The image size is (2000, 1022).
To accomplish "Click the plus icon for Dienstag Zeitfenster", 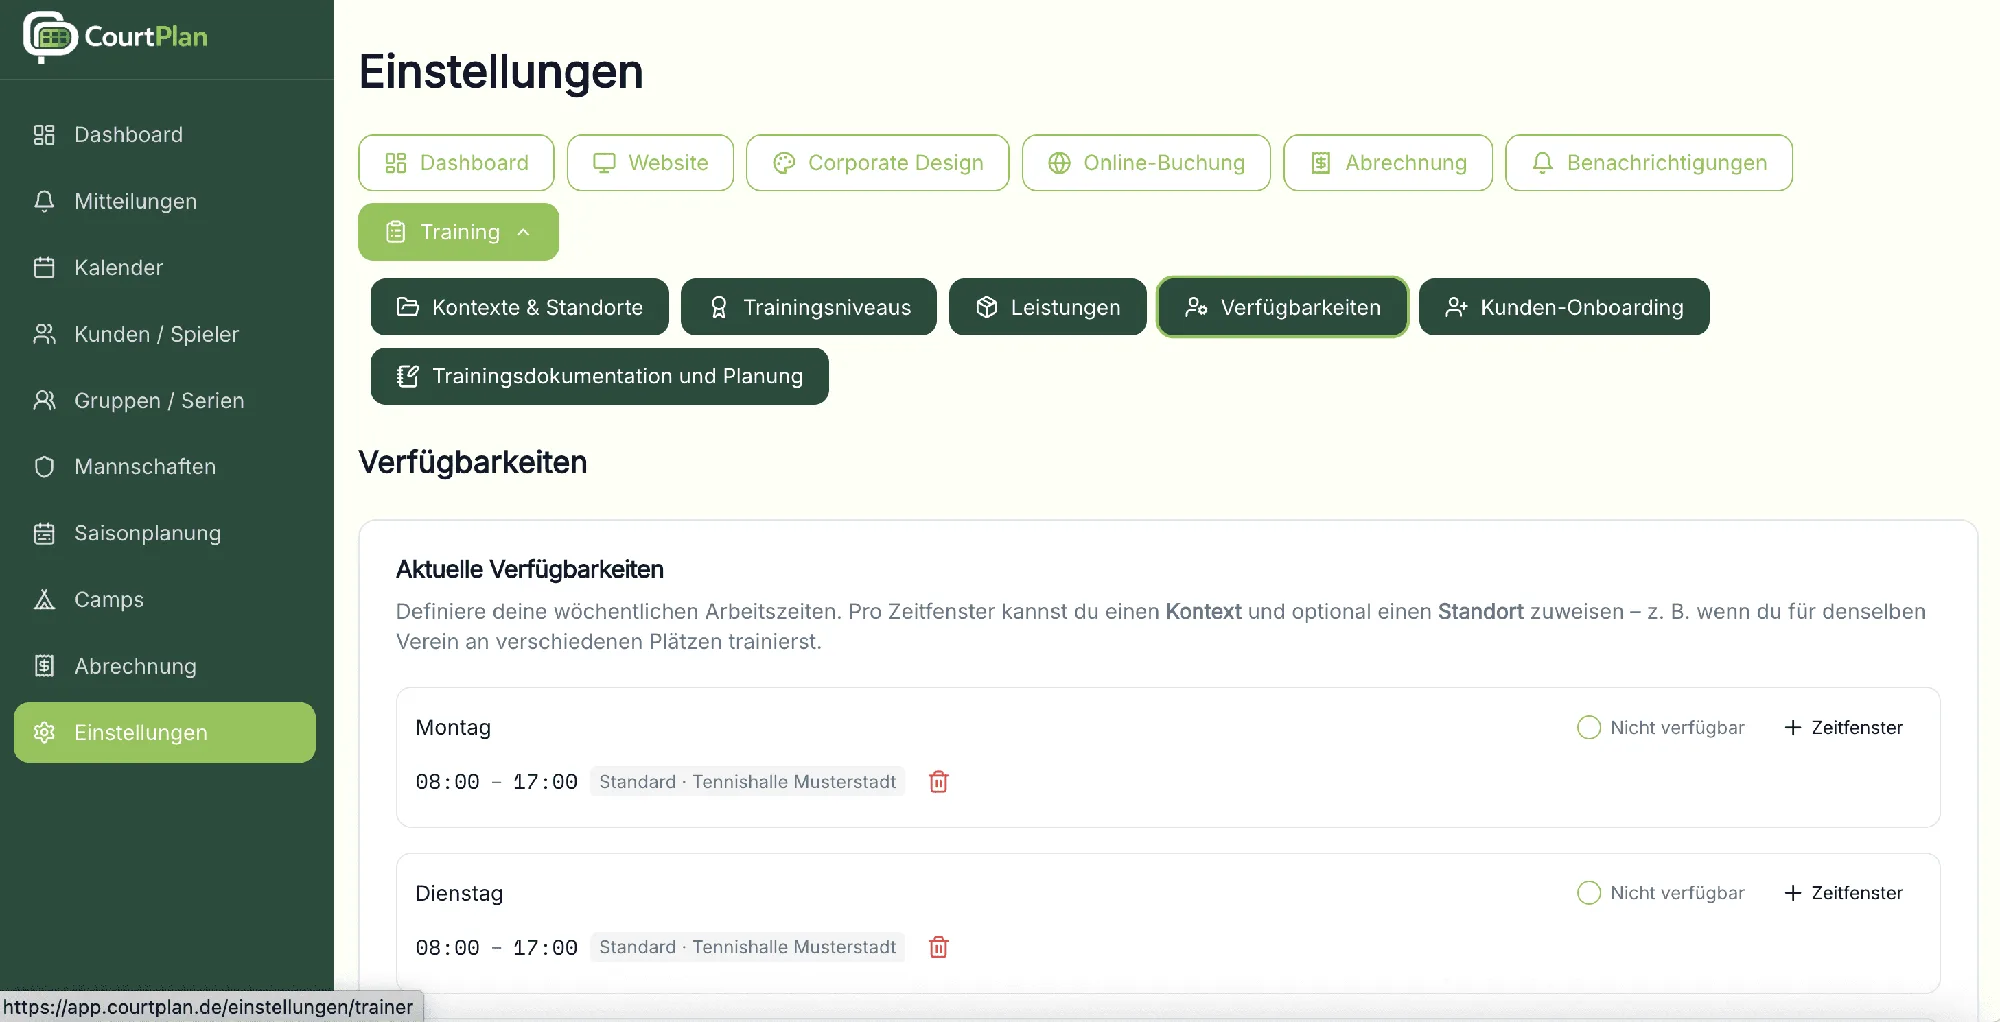I will (x=1793, y=893).
